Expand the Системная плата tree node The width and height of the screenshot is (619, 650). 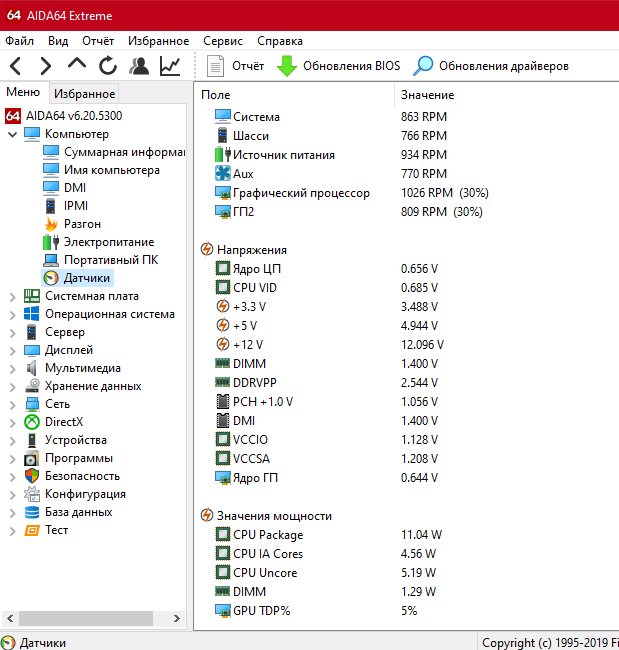12,296
